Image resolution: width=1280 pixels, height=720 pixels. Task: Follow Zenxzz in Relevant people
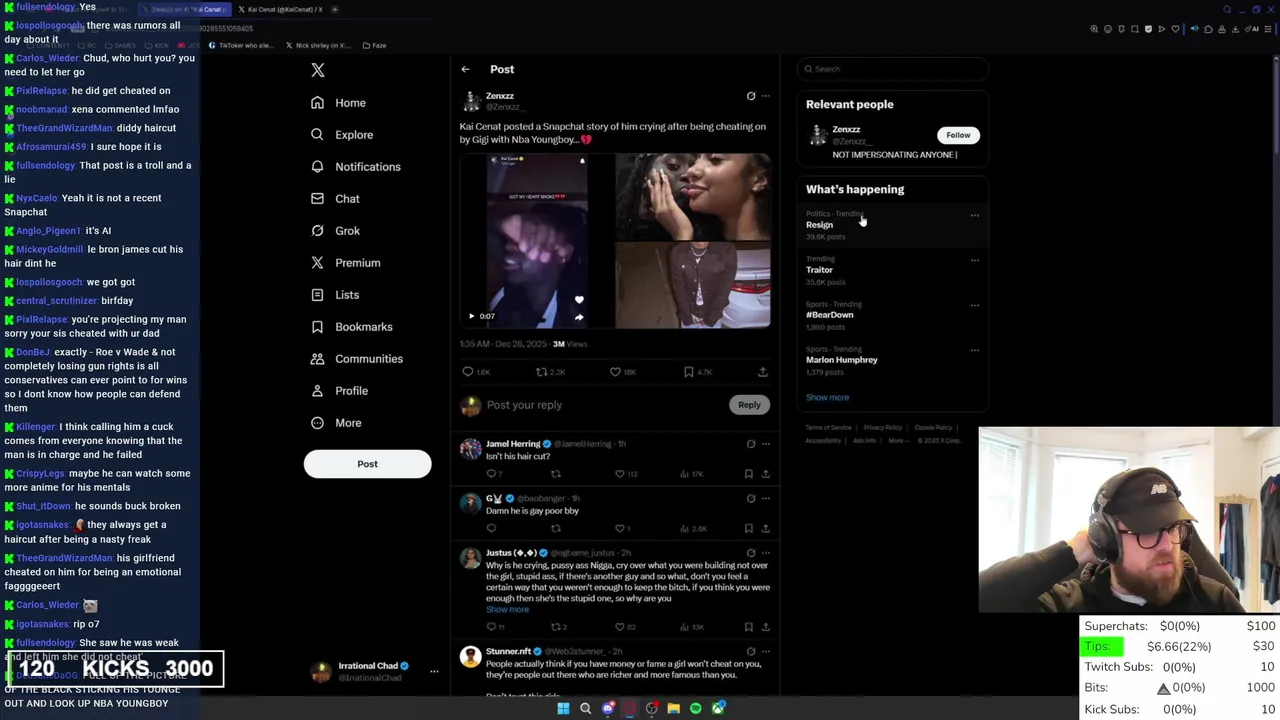point(958,135)
